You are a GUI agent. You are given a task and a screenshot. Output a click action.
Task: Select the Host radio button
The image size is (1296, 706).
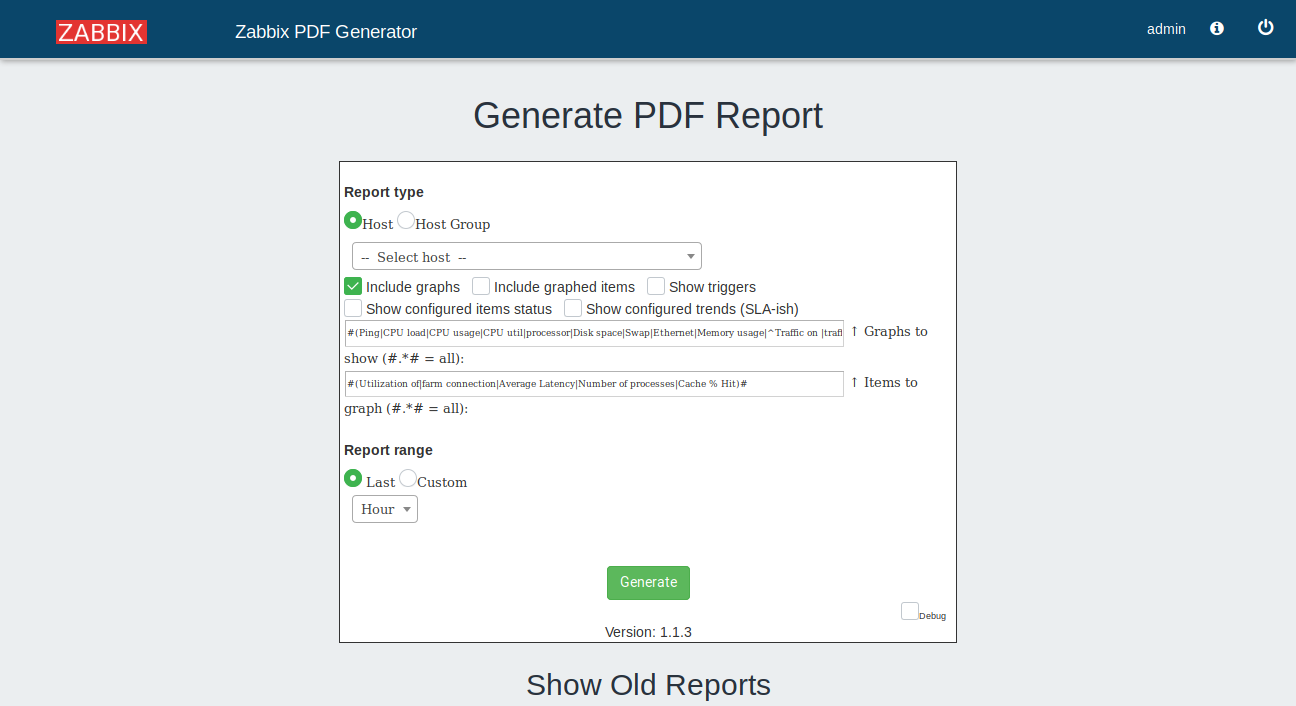point(353,221)
